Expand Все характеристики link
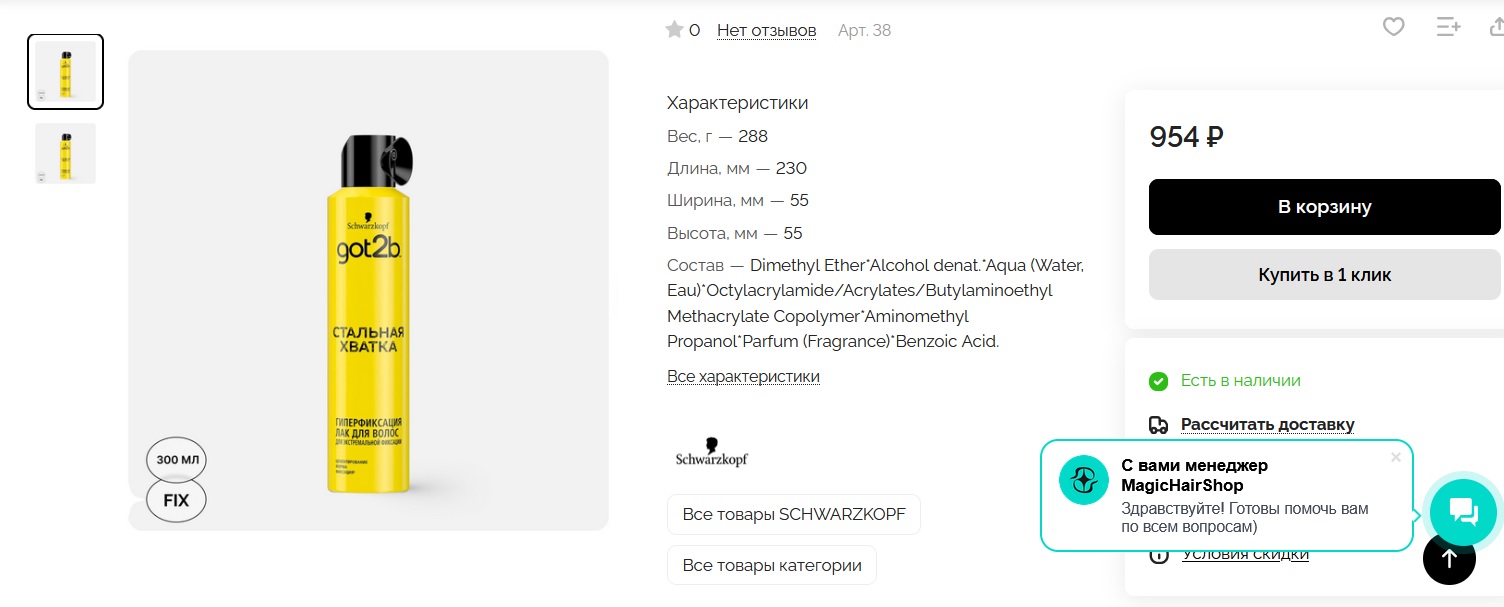This screenshot has height=607, width=1504. (743, 377)
